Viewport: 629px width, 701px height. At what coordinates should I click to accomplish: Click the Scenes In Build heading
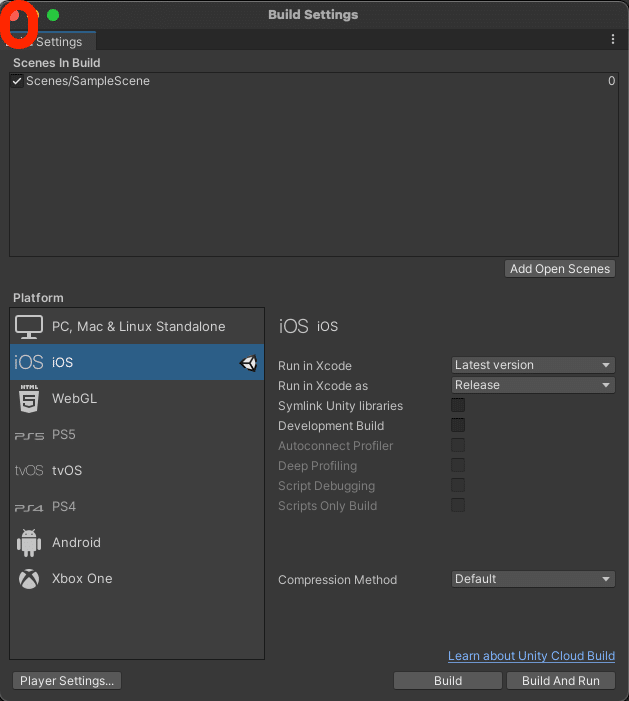57,63
